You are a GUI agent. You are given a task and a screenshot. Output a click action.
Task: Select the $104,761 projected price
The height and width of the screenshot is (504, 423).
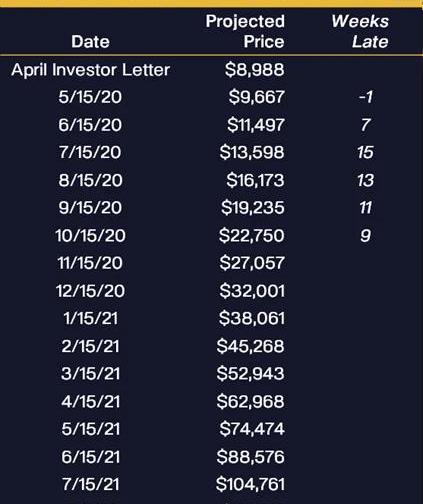click(250, 484)
